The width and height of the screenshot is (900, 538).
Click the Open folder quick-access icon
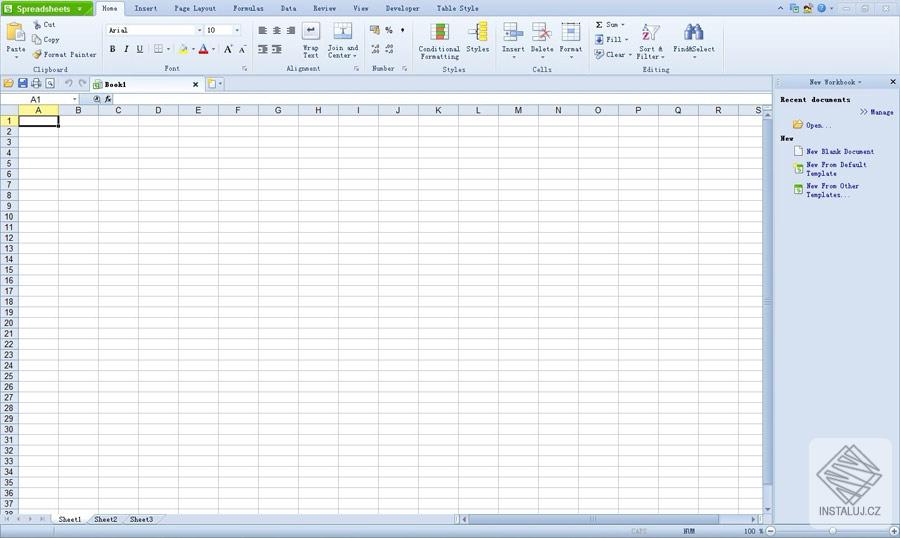click(x=9, y=84)
